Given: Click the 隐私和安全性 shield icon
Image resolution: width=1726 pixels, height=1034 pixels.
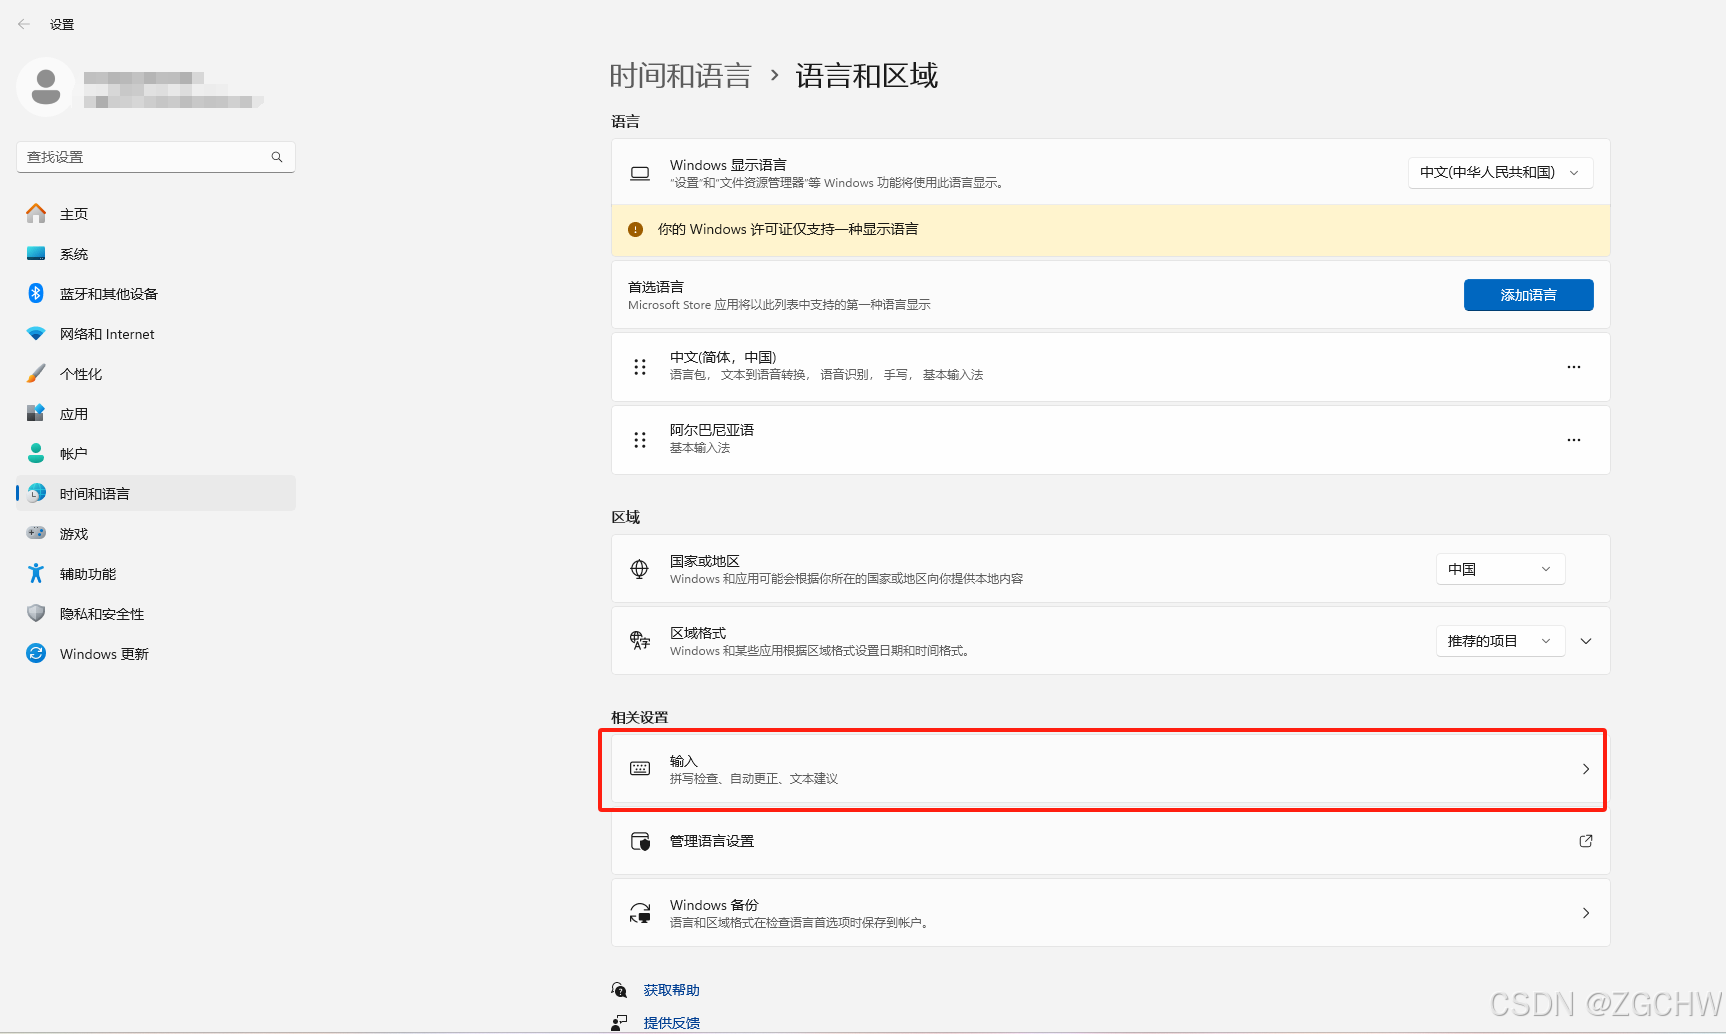Looking at the screenshot, I should coord(36,613).
